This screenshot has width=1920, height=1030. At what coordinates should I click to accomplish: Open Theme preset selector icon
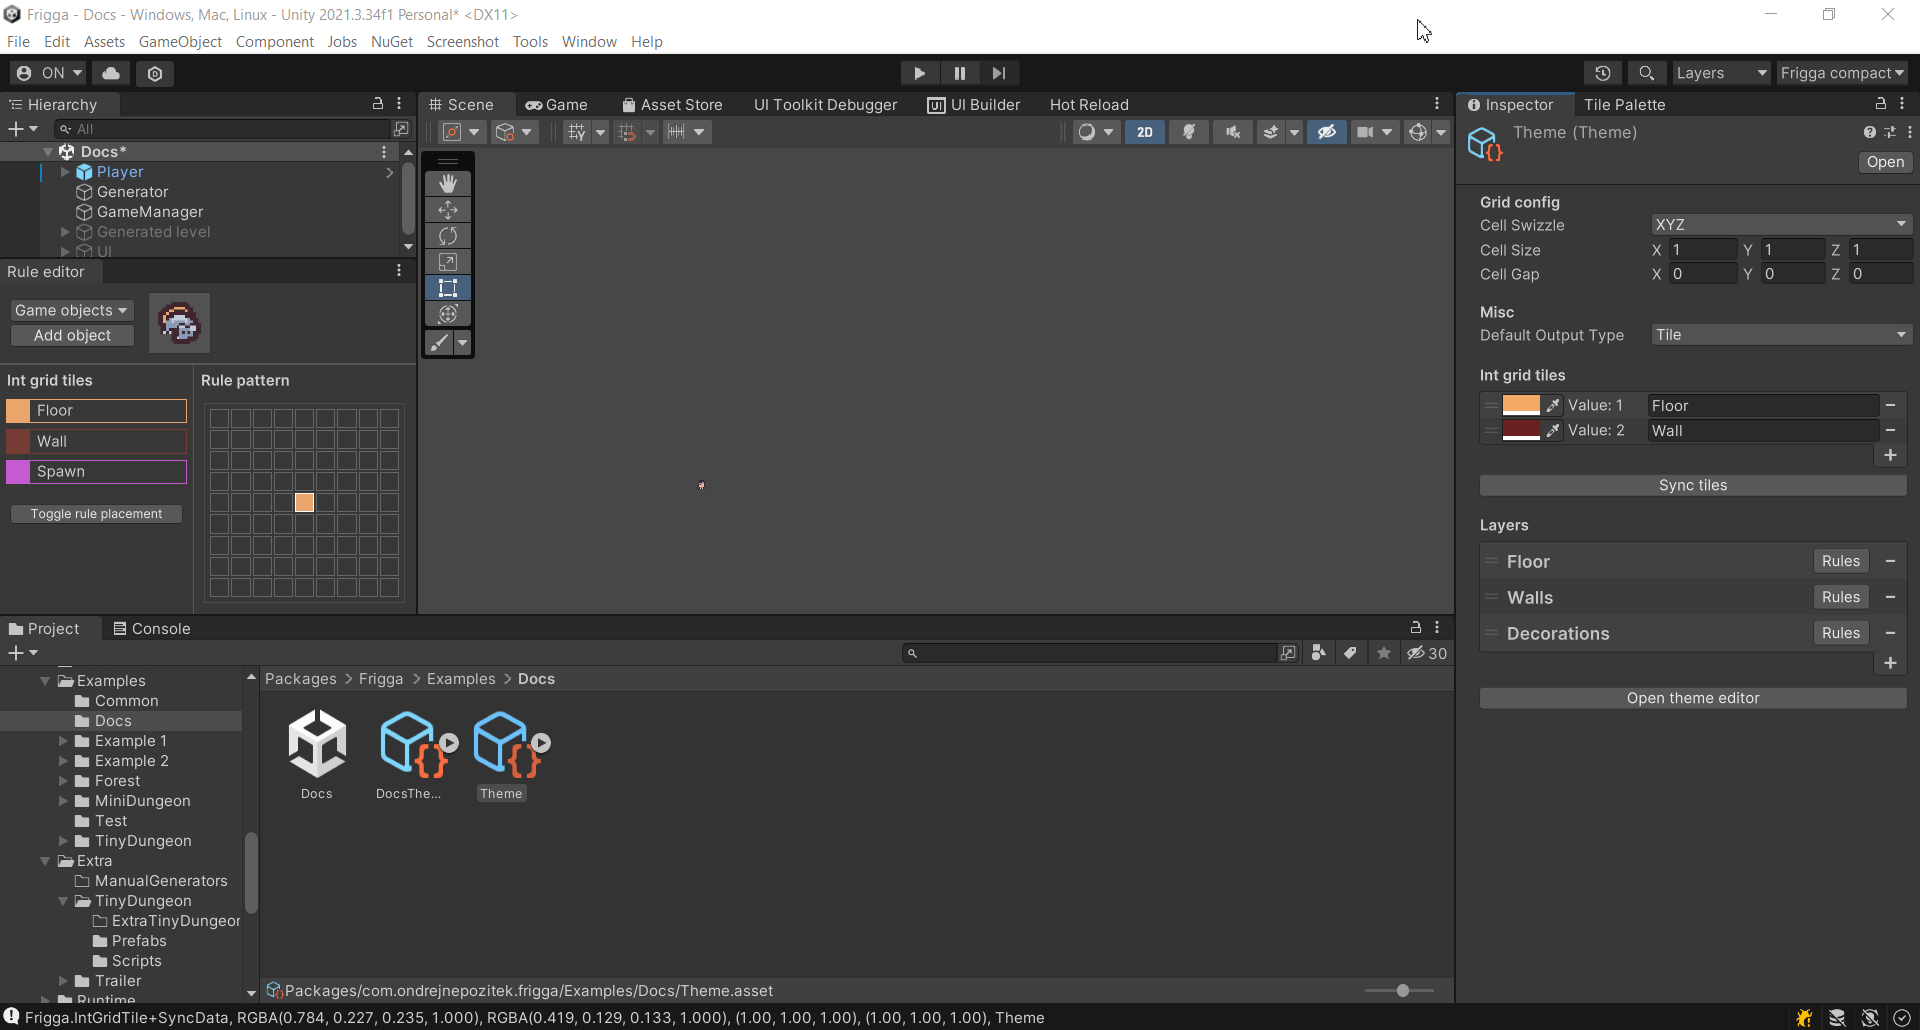1889,132
